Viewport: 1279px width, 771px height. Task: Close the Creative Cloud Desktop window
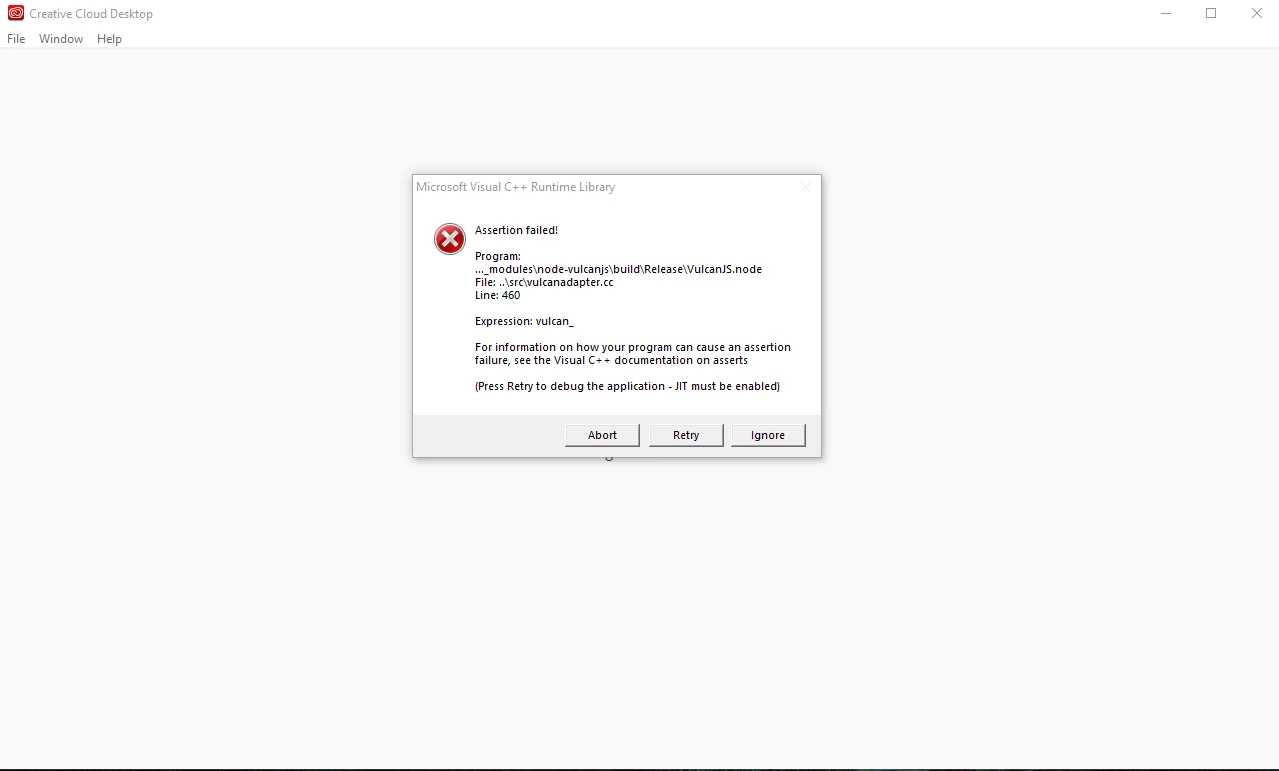pyautogui.click(x=1257, y=14)
